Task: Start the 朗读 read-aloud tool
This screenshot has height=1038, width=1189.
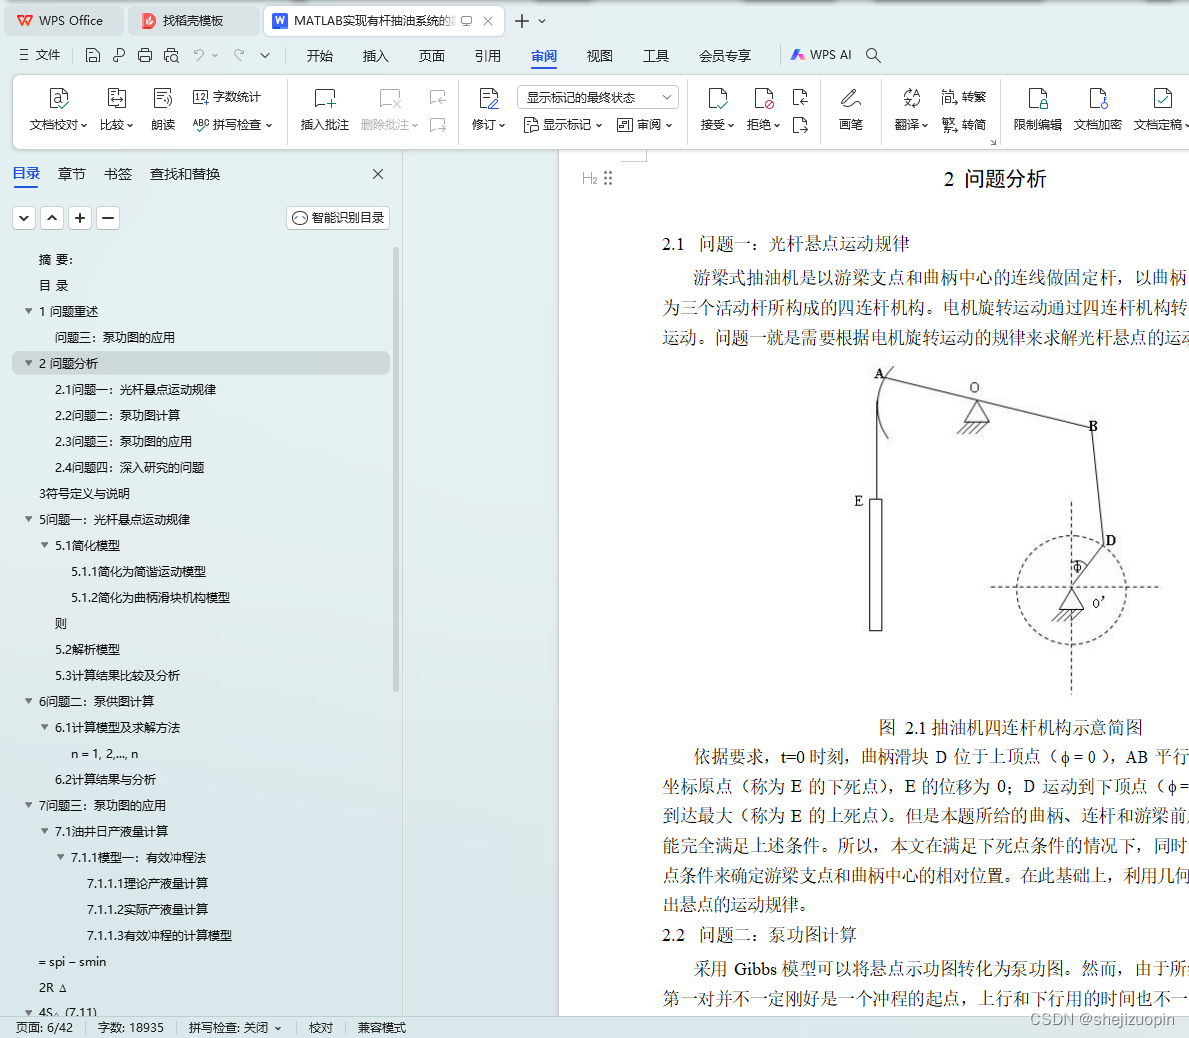Action: pos(163,109)
